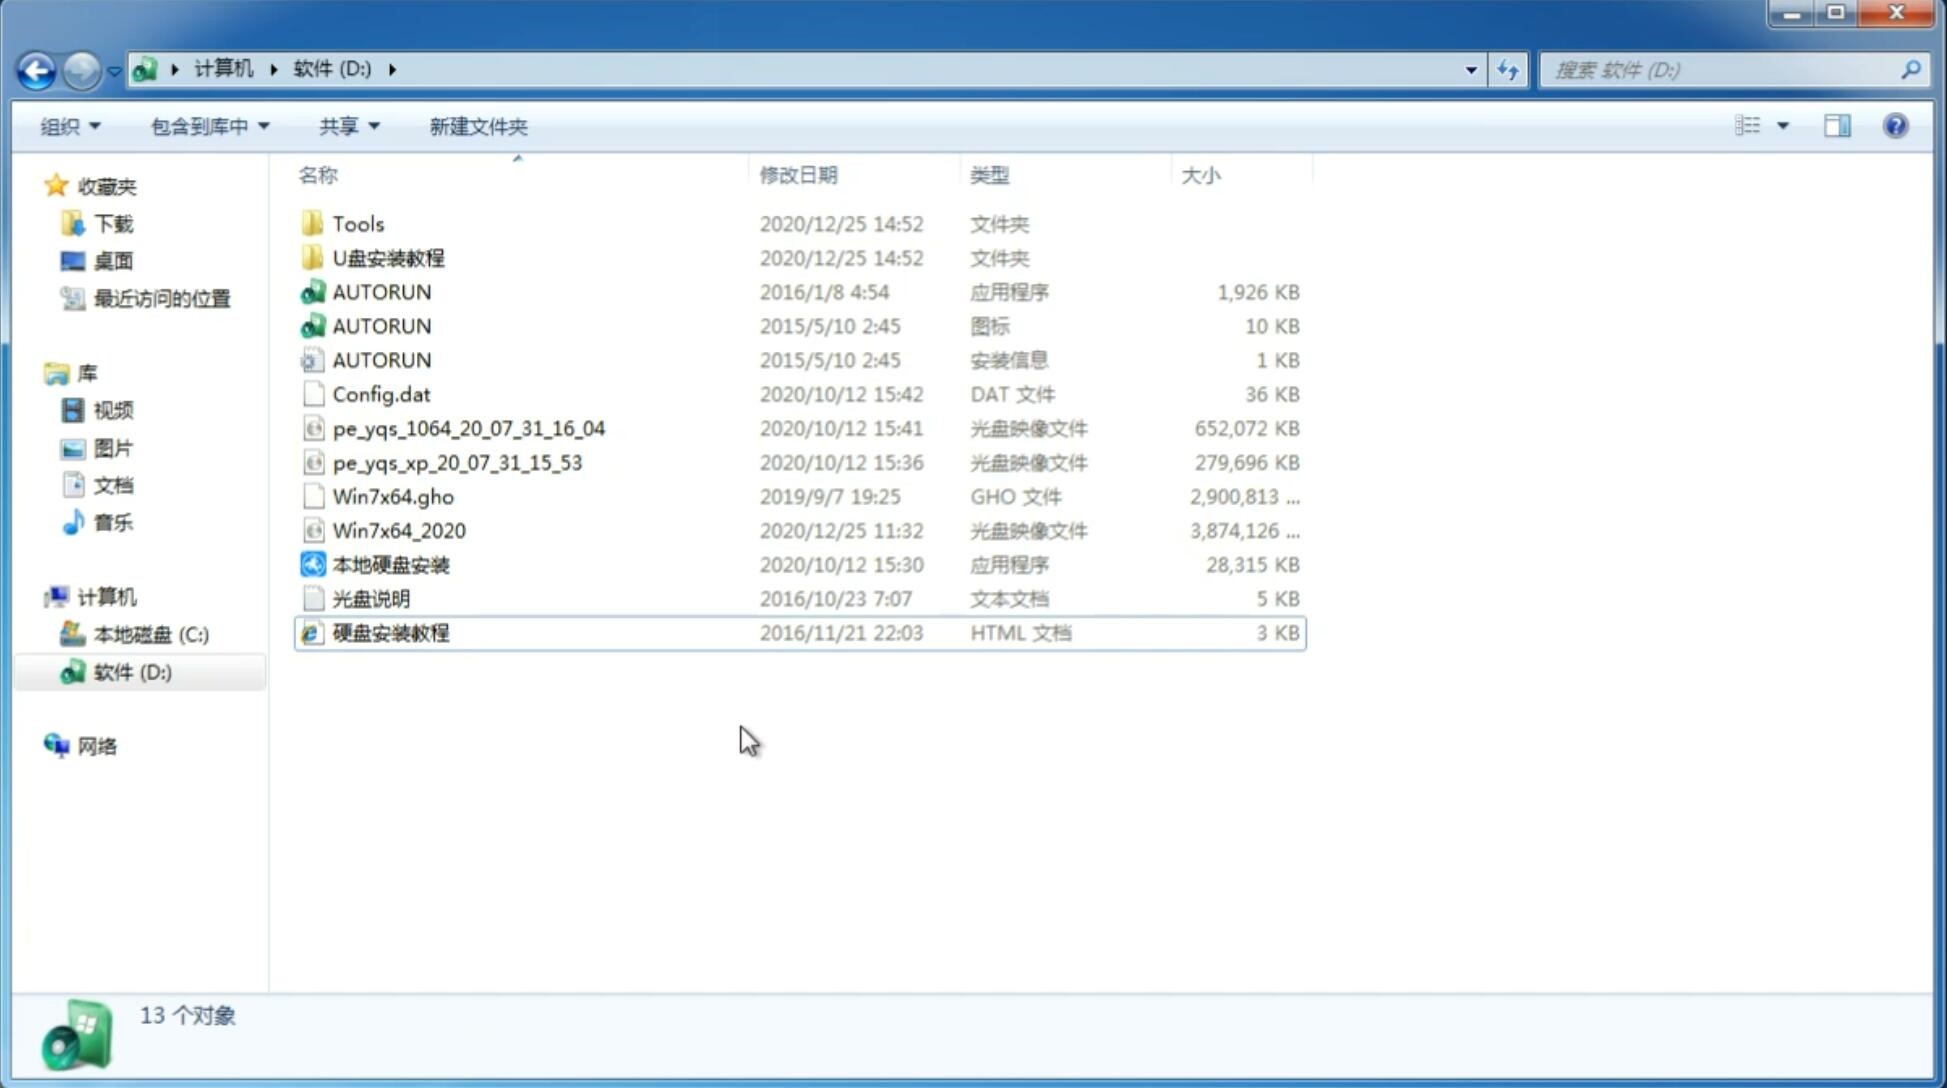
Task: Launch 本地硬盘安装 application
Action: [x=390, y=564]
